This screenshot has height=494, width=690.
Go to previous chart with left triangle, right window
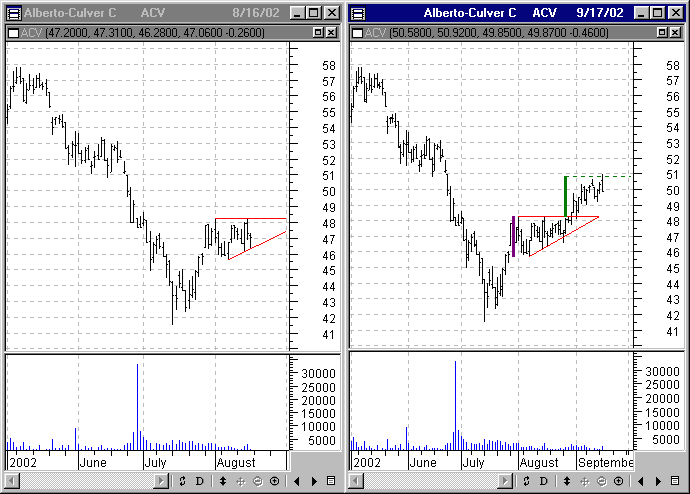tap(641, 481)
